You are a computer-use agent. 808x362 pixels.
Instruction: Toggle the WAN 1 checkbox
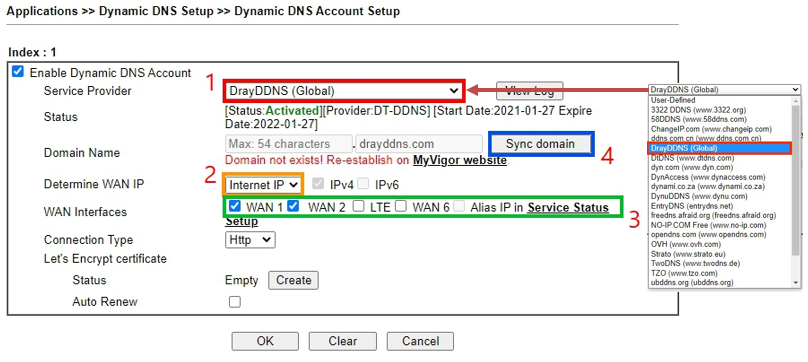[234, 206]
